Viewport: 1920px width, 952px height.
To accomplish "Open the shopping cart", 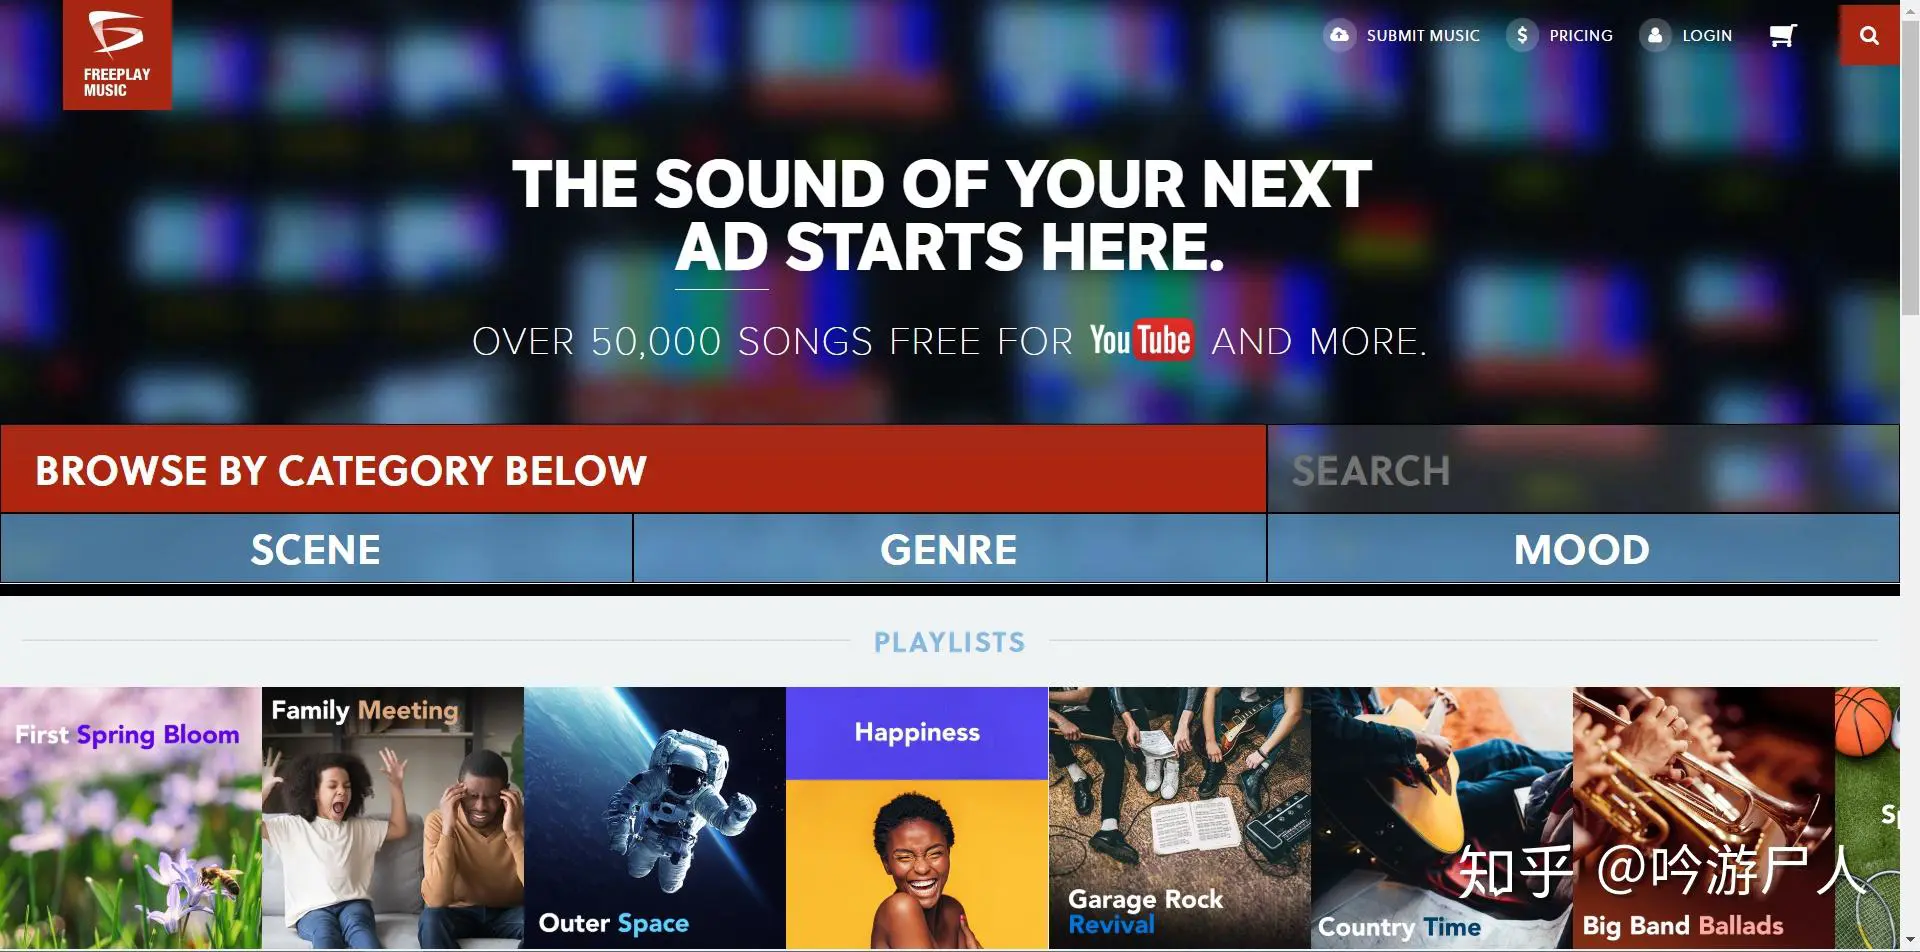I will click(x=1783, y=36).
